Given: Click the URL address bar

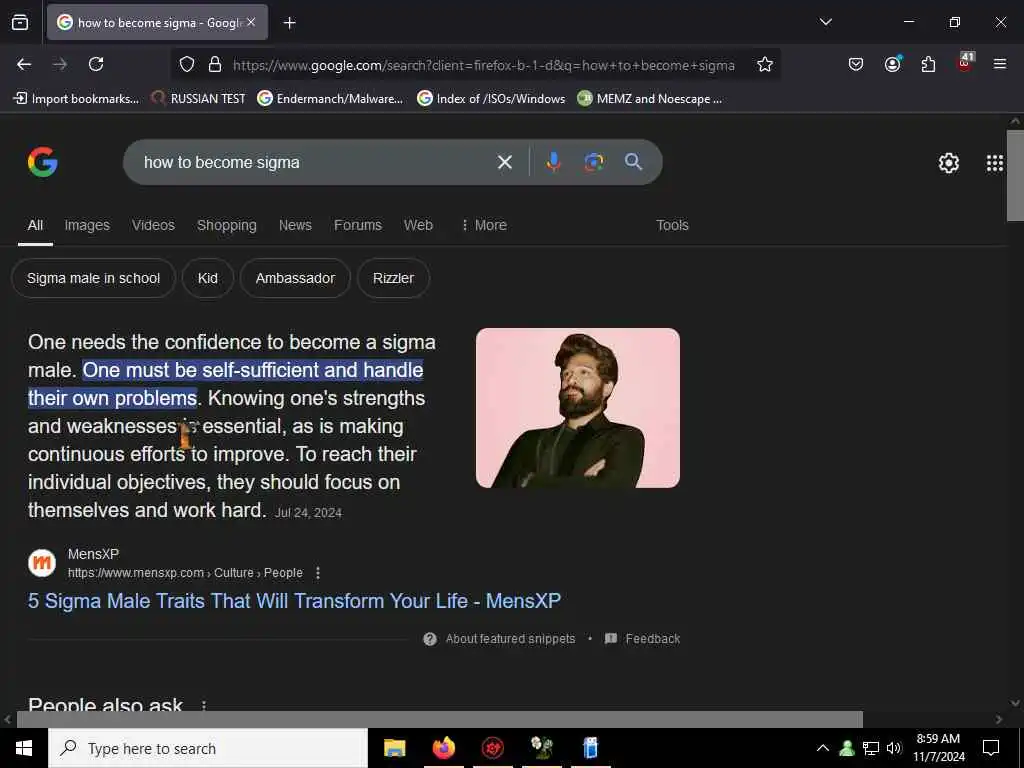Looking at the screenshot, I should pos(483,65).
